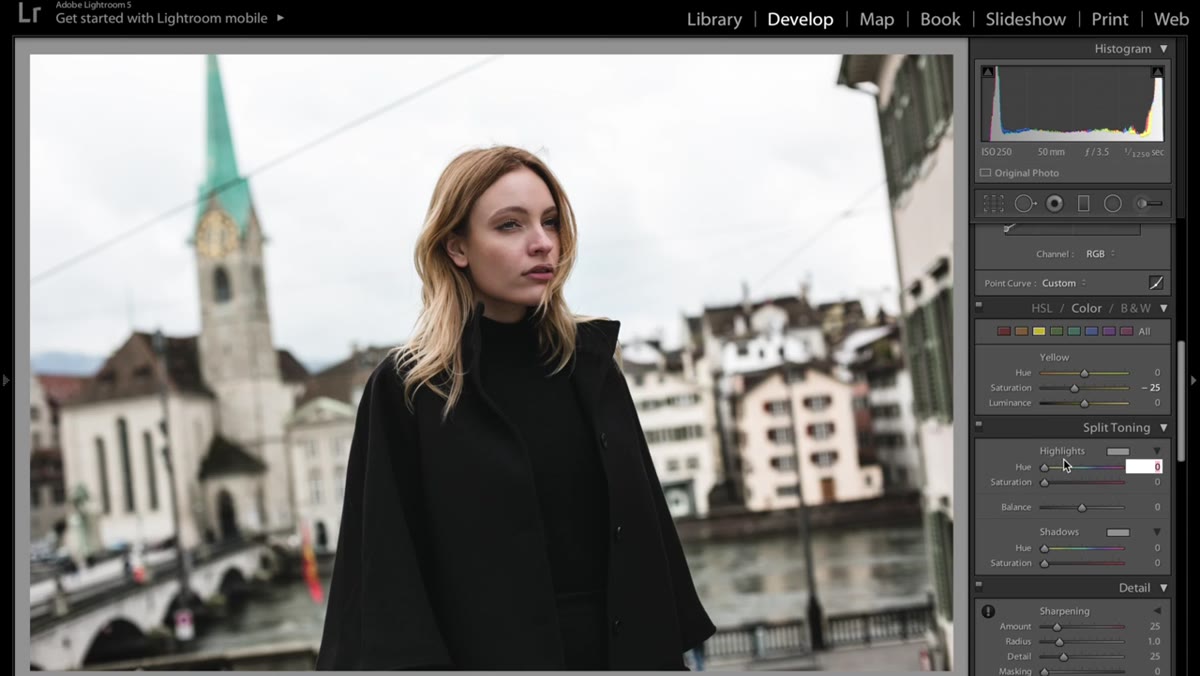Collapse the Split Toning panel
Screen dimensions: 1200x676
click(1163, 428)
